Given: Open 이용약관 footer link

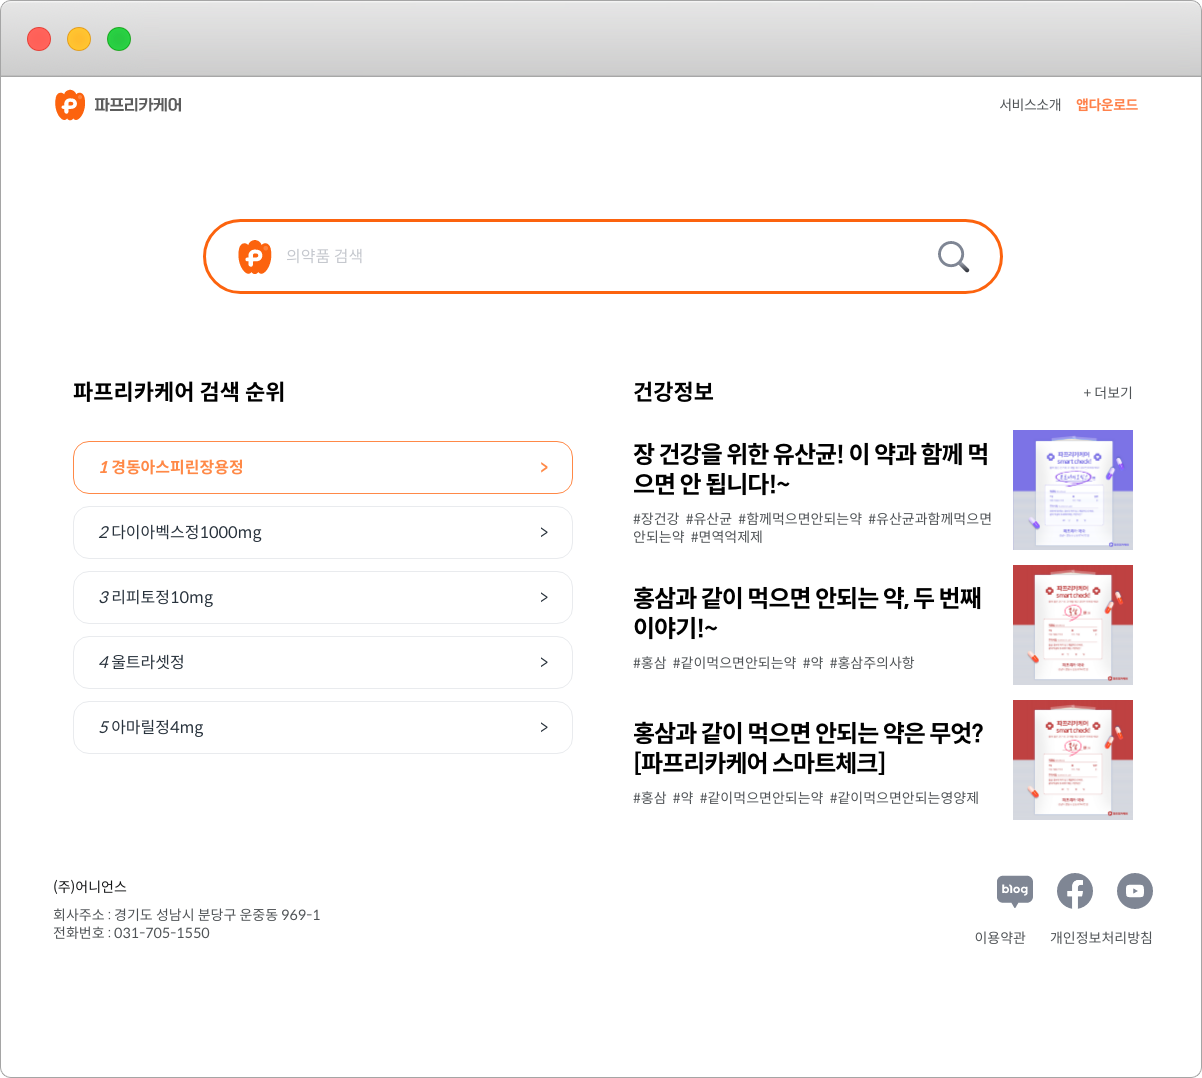Looking at the screenshot, I should coord(1000,938).
